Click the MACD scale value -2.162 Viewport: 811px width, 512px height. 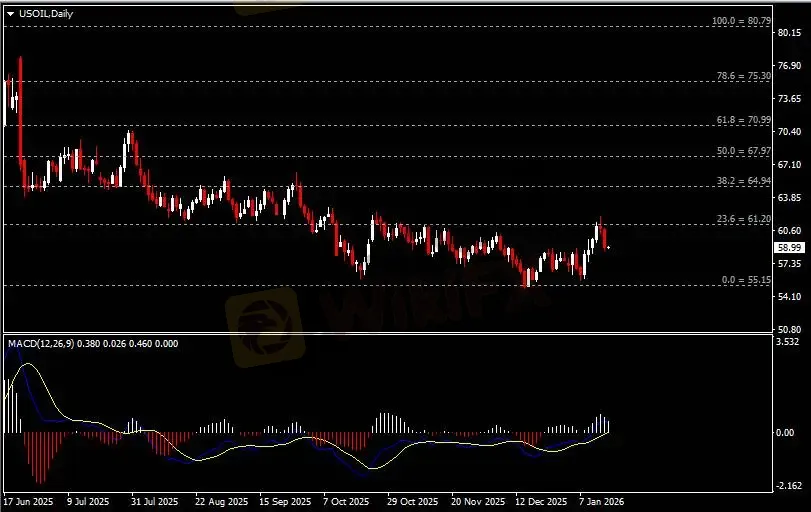click(x=789, y=486)
